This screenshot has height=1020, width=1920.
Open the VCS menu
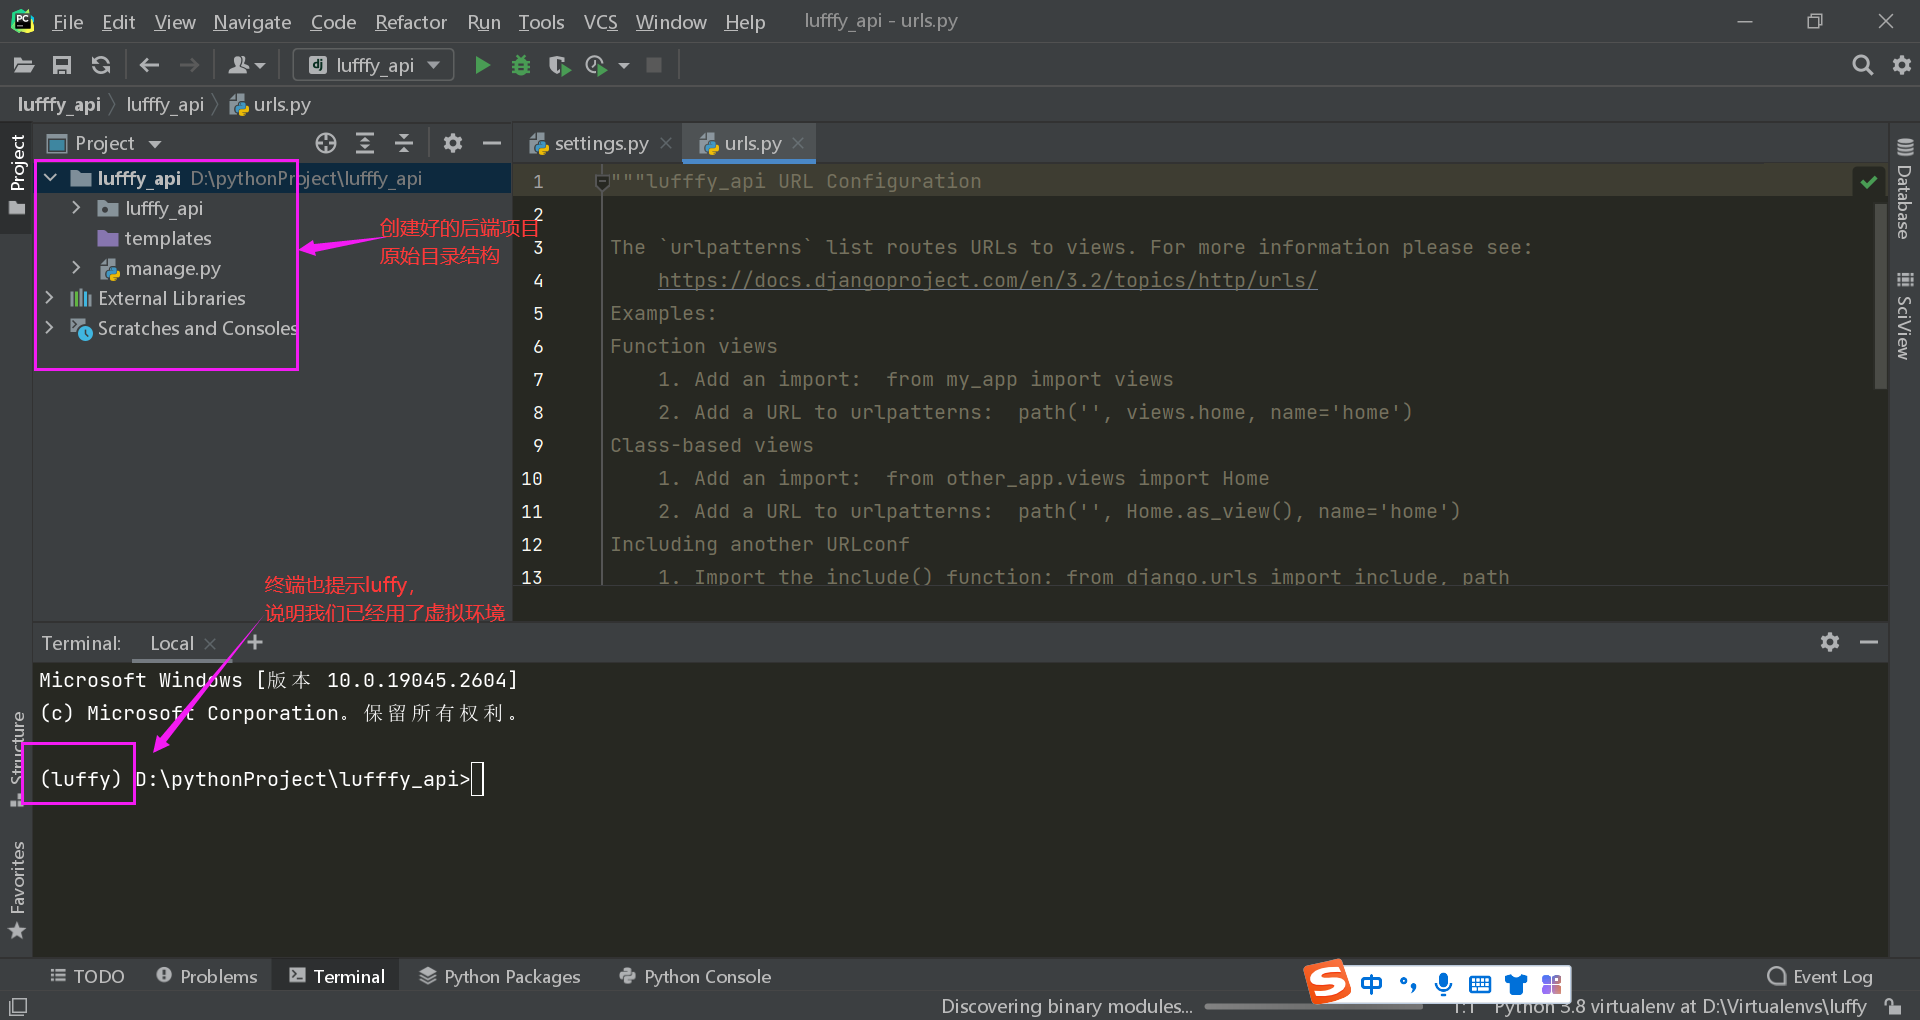tap(600, 22)
